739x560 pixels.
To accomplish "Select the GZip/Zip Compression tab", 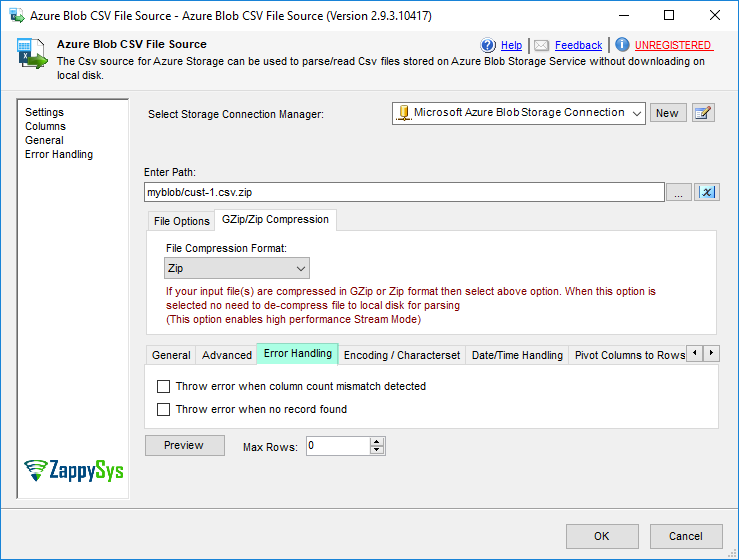I will [x=275, y=220].
